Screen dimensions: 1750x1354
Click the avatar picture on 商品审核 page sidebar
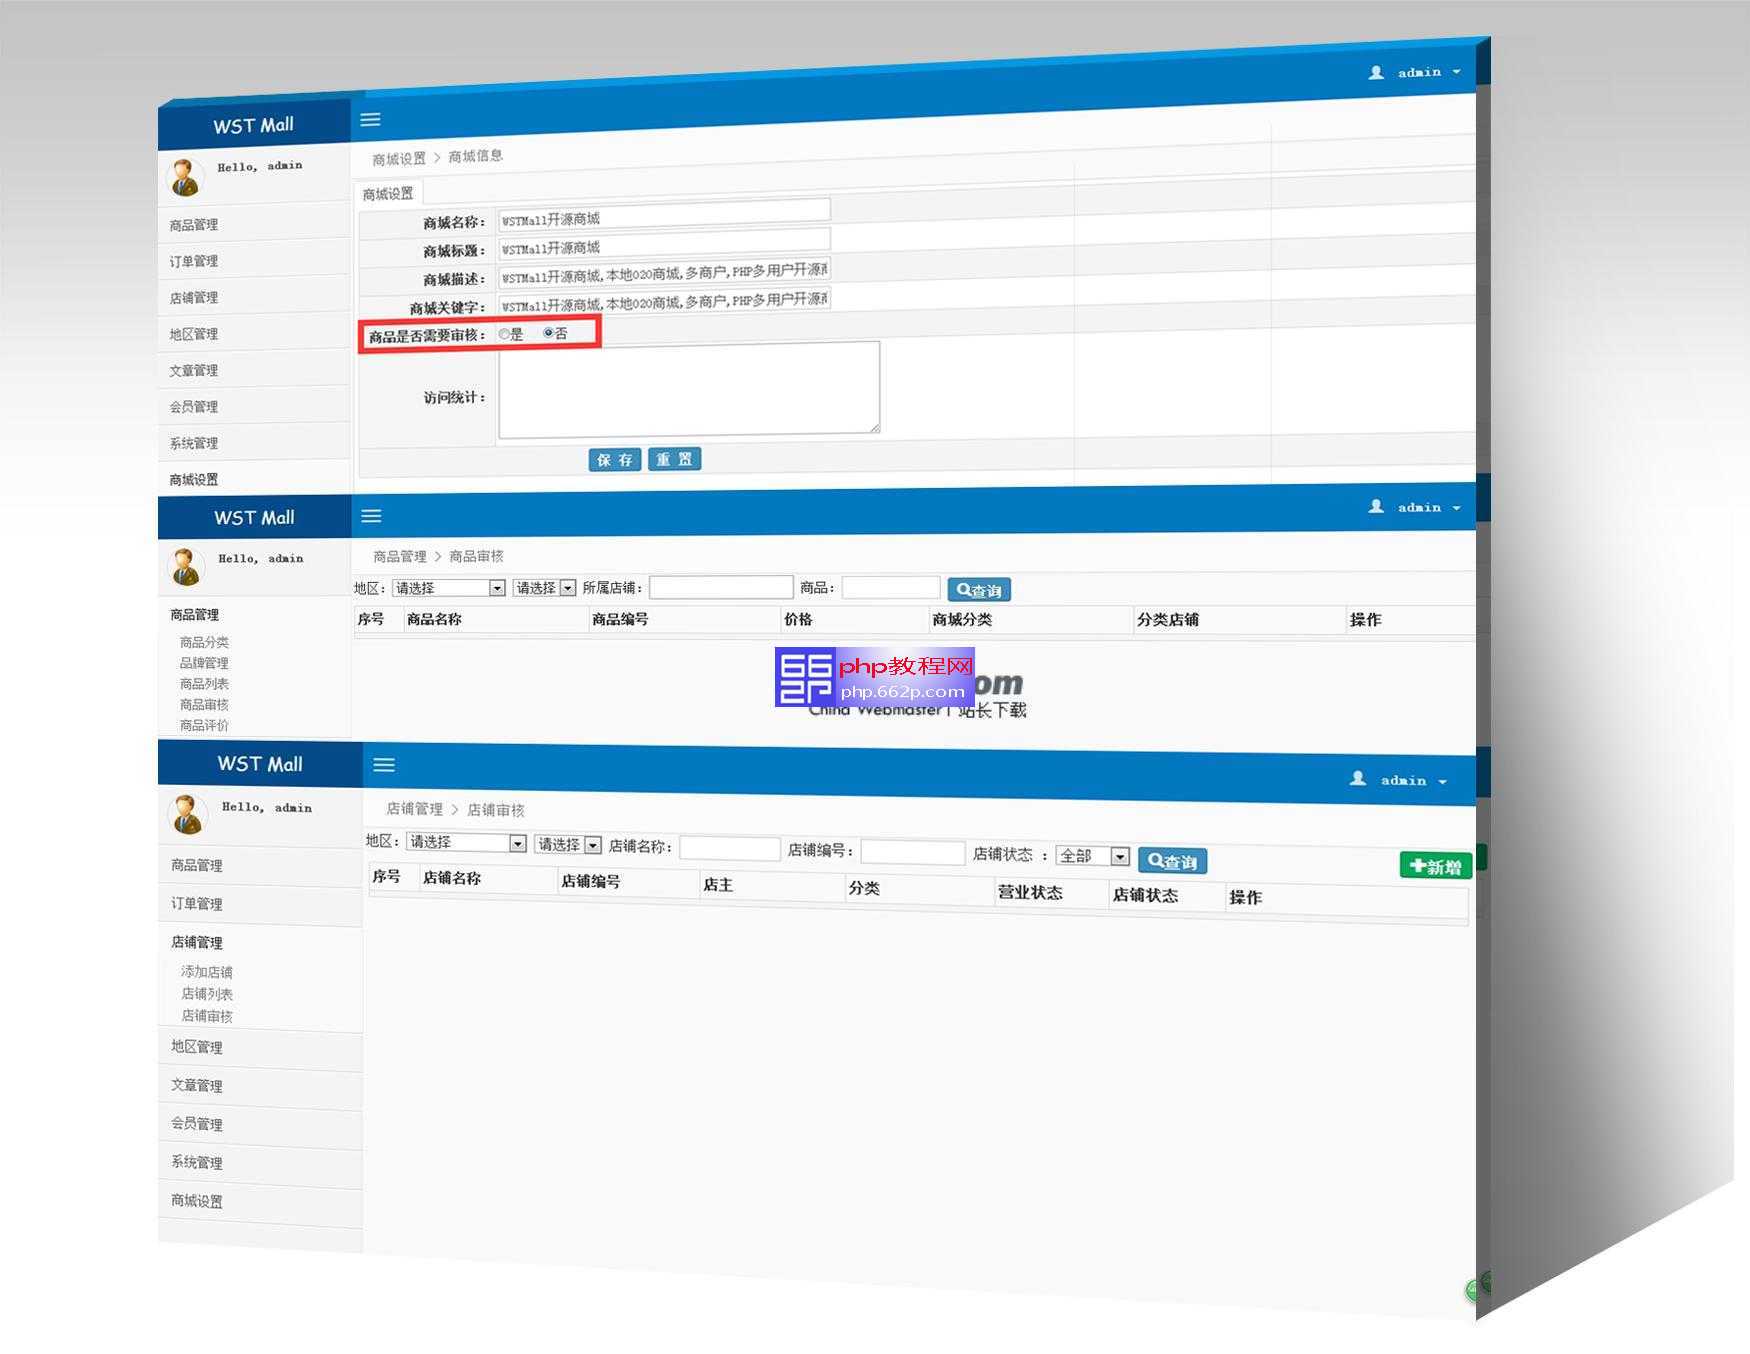pyautogui.click(x=185, y=566)
